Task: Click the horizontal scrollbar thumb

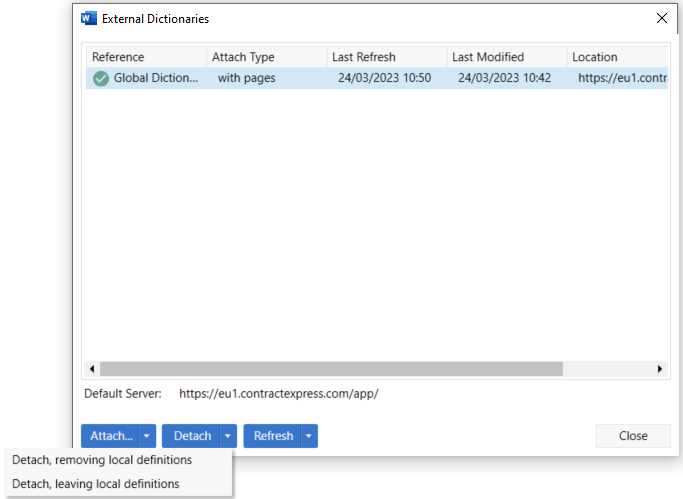Action: point(331,369)
